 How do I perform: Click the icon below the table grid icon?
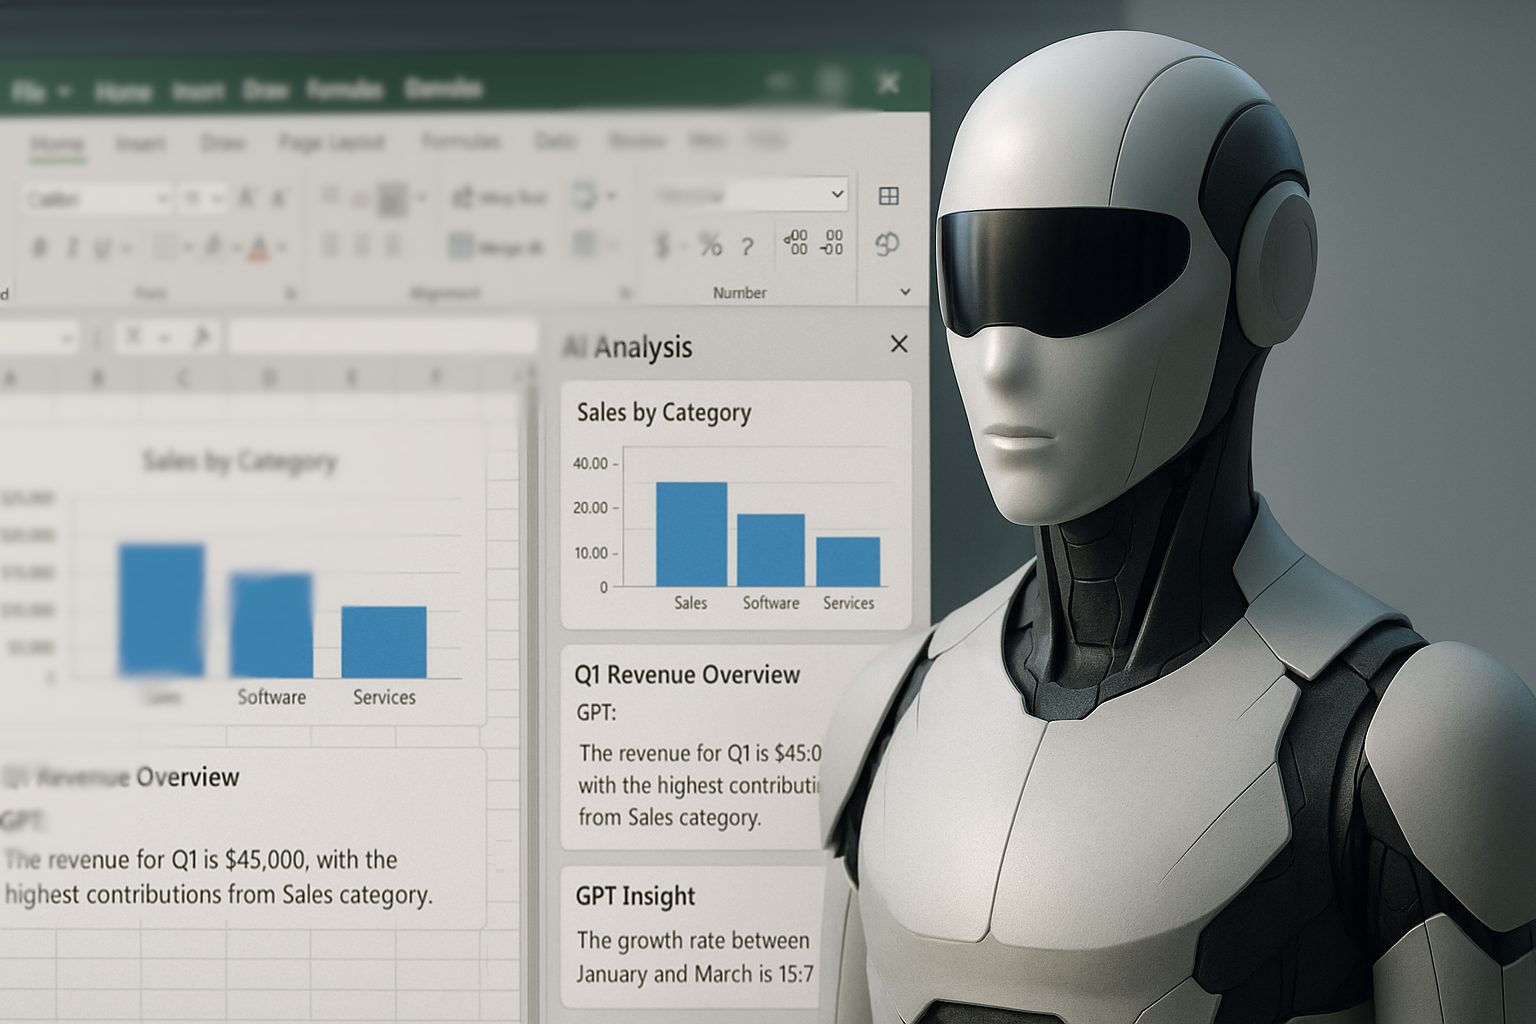887,244
